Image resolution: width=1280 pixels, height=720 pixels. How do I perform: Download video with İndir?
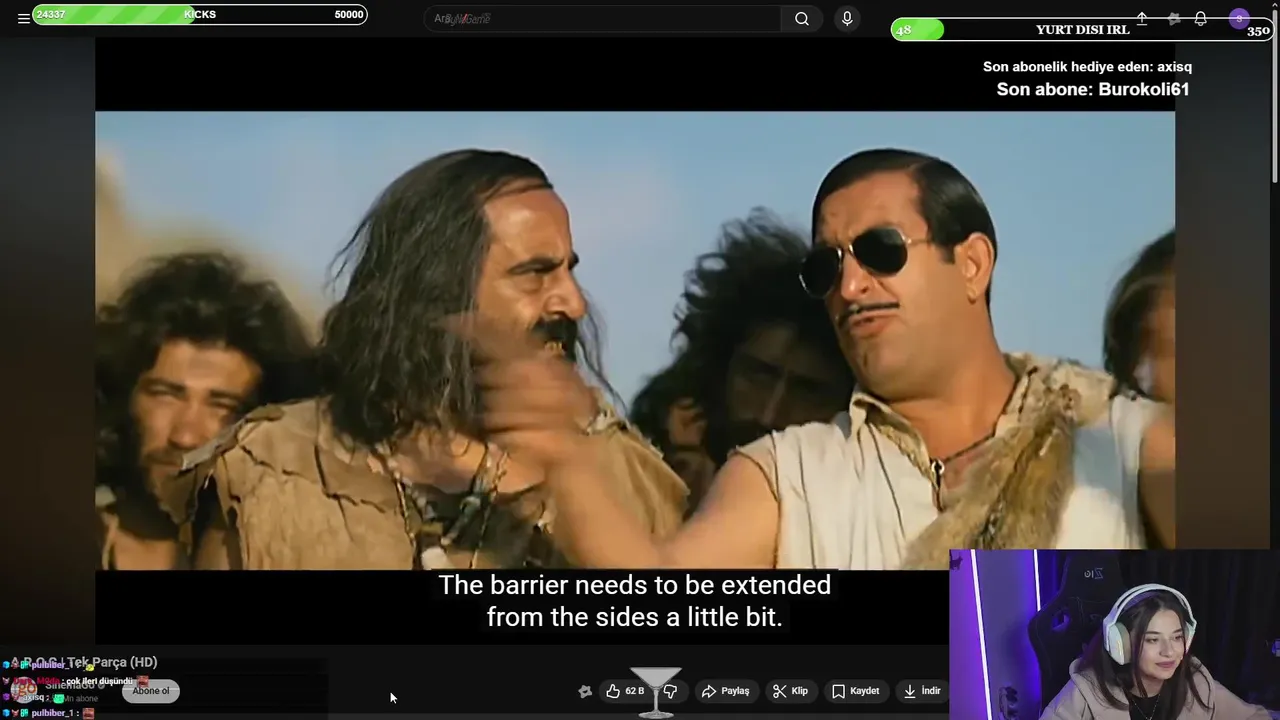tap(922, 691)
